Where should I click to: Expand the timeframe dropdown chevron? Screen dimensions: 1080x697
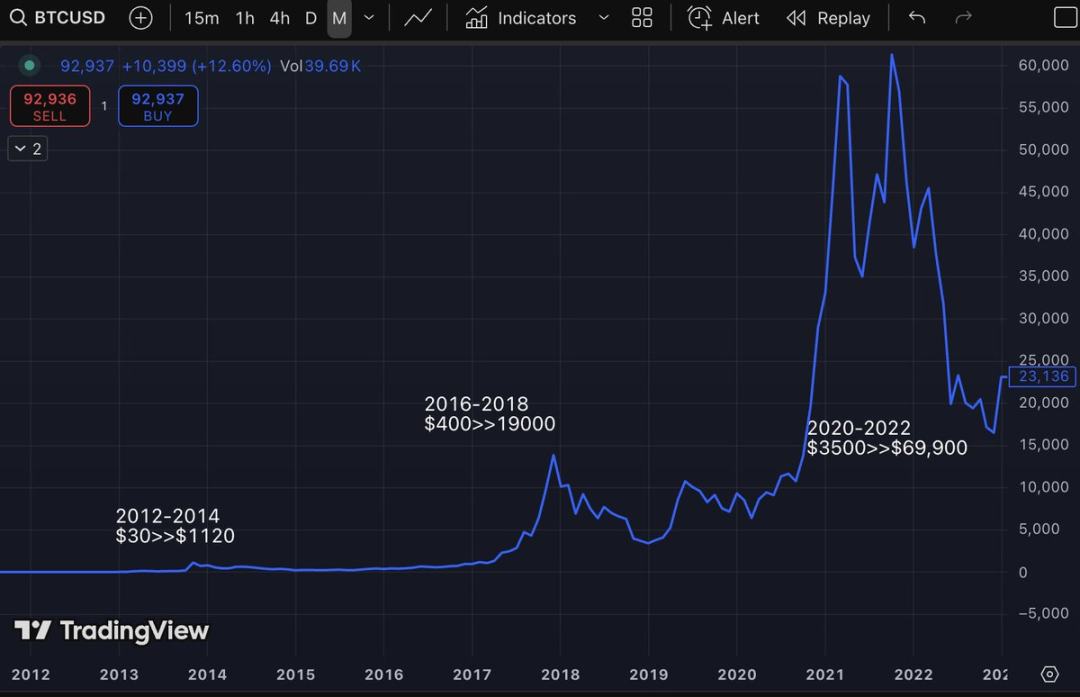pyautogui.click(x=369, y=18)
